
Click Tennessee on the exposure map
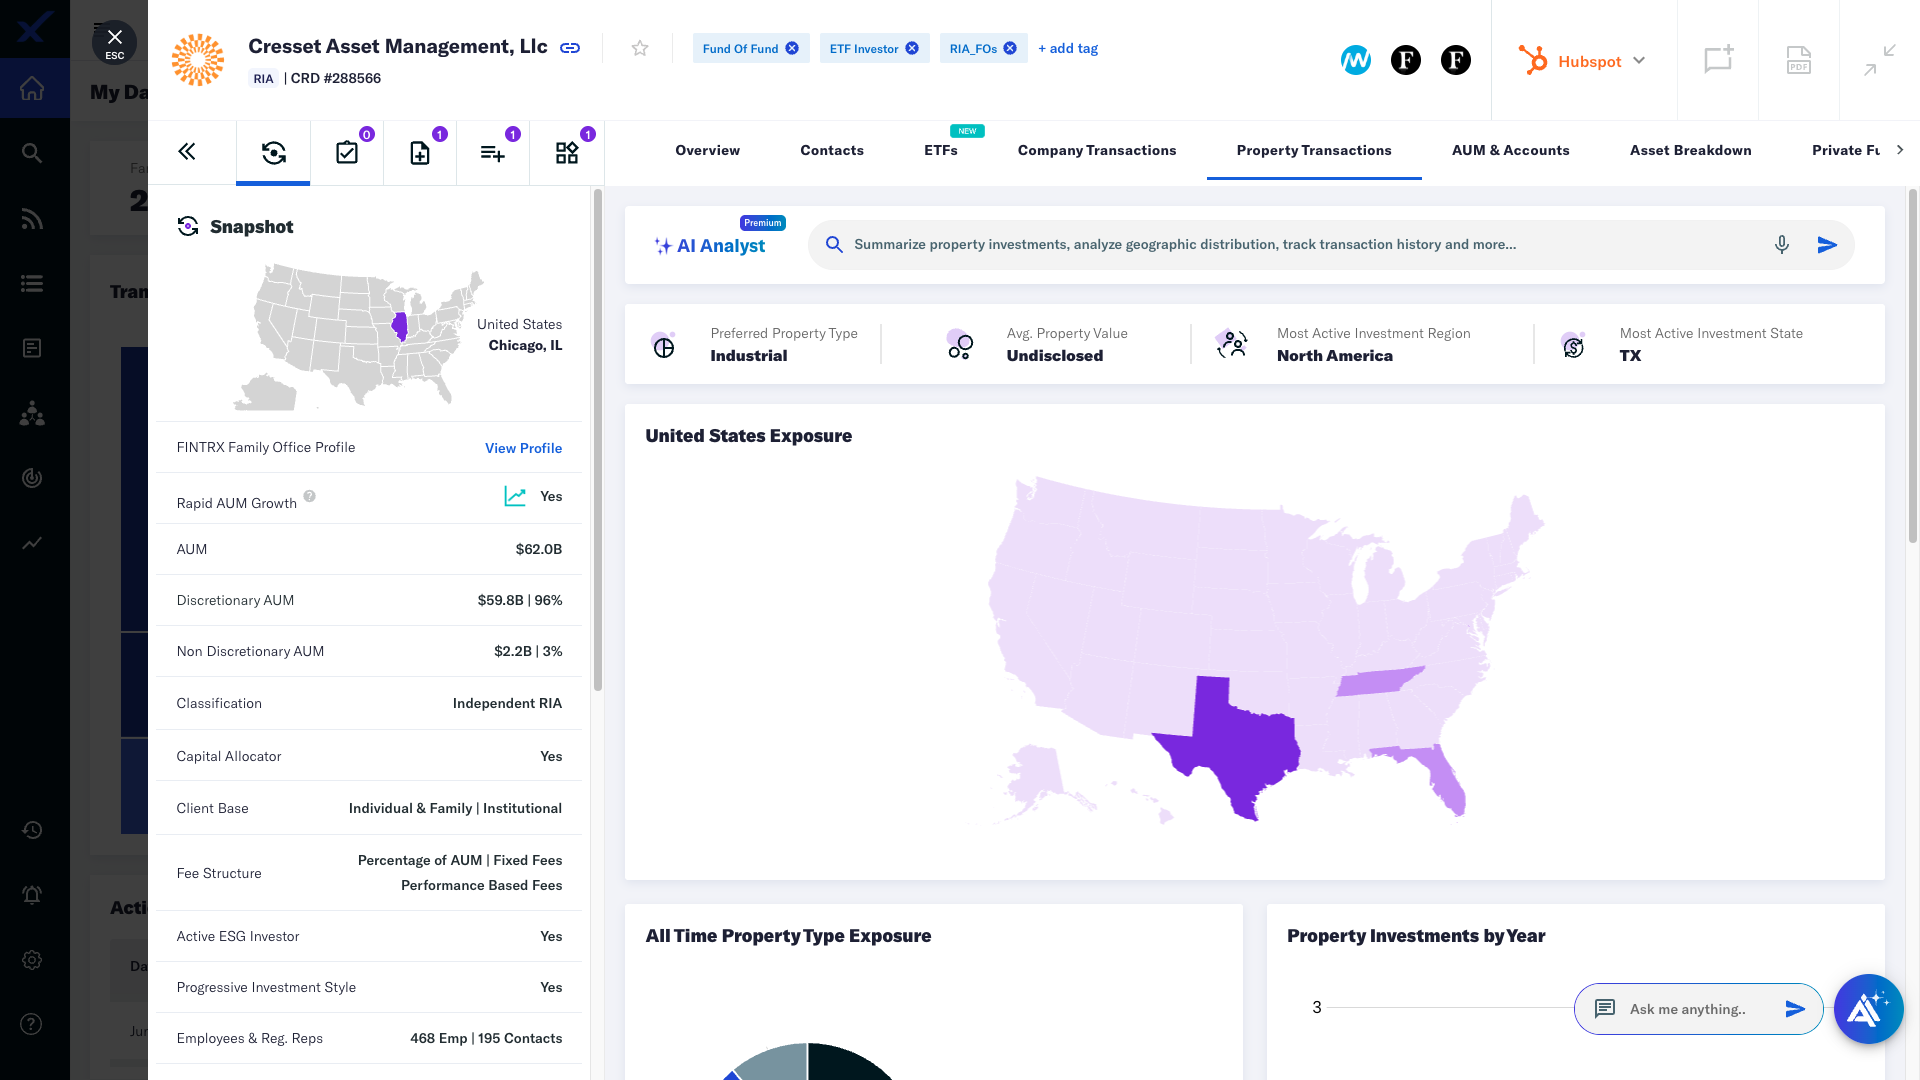pyautogui.click(x=1380, y=681)
